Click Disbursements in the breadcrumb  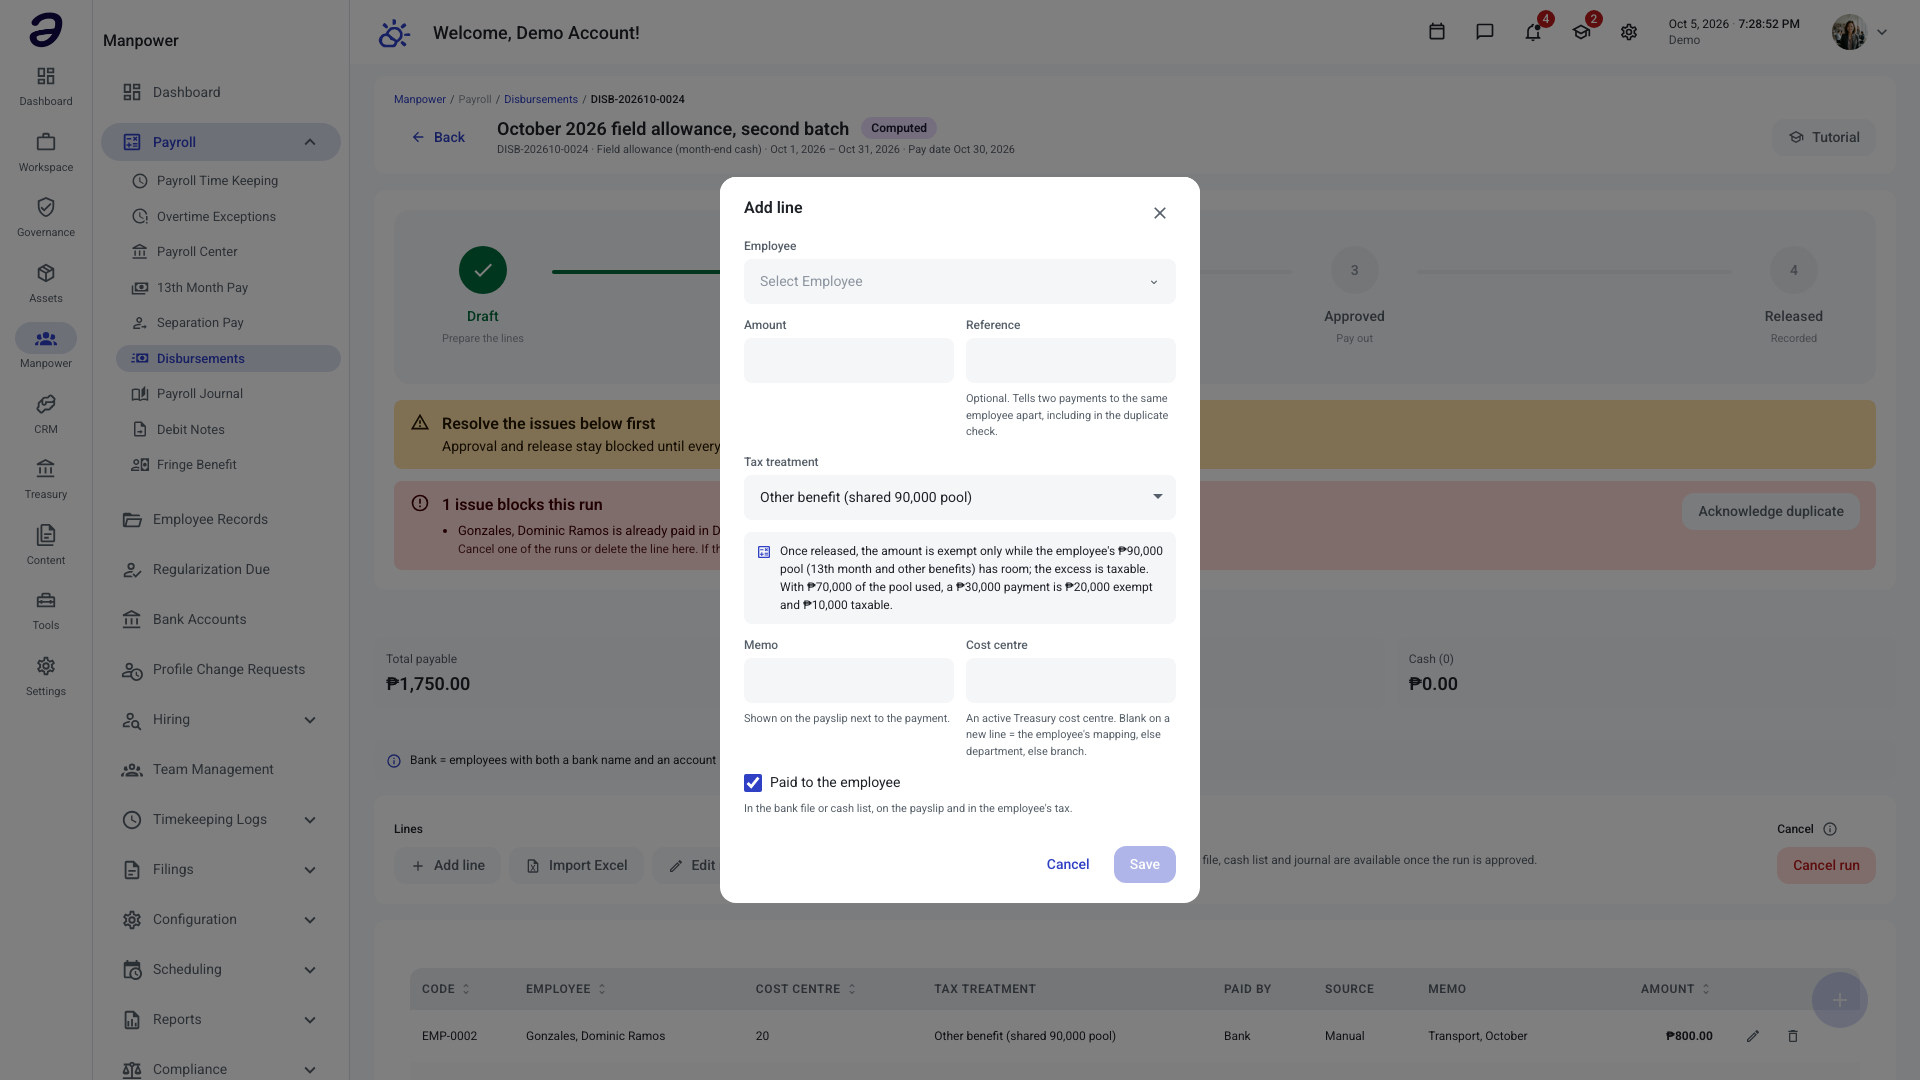point(541,99)
